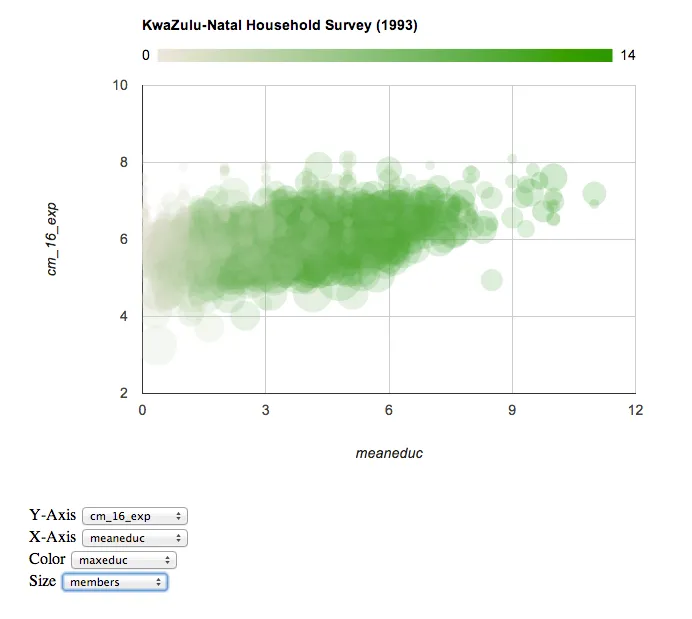Expand the Color dropdown set to maxeduc
Viewport: 692px width, 619px height.
(124, 560)
